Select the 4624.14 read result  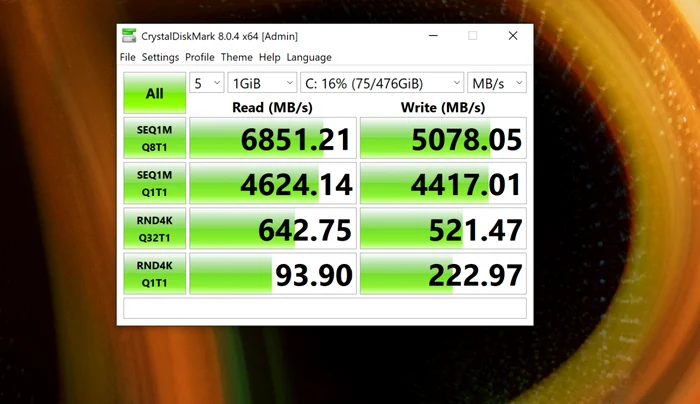pos(273,183)
